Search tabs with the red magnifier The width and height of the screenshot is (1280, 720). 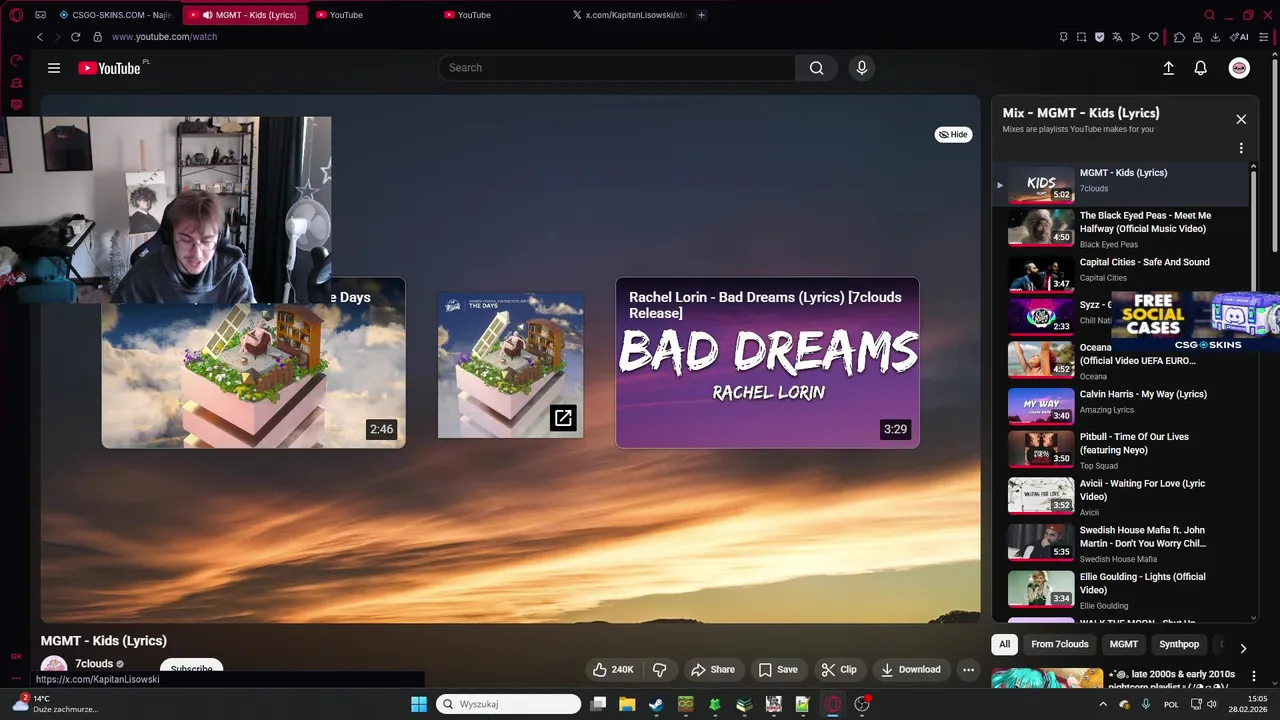1209,15
